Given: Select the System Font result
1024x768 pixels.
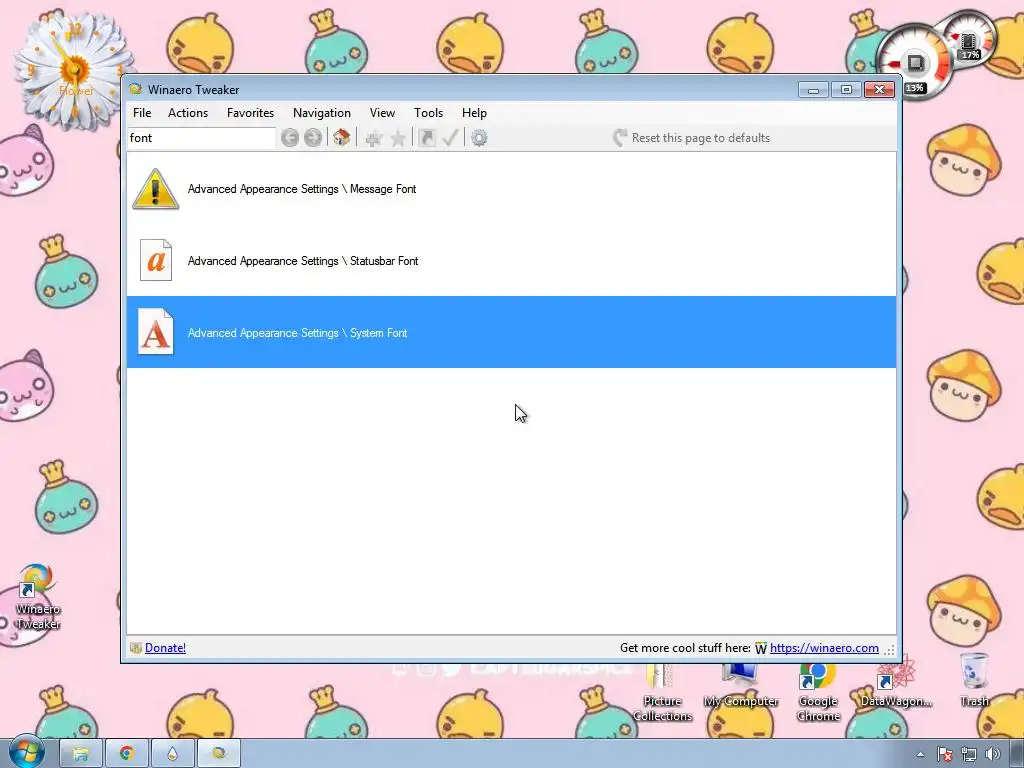Looking at the screenshot, I should [x=511, y=332].
